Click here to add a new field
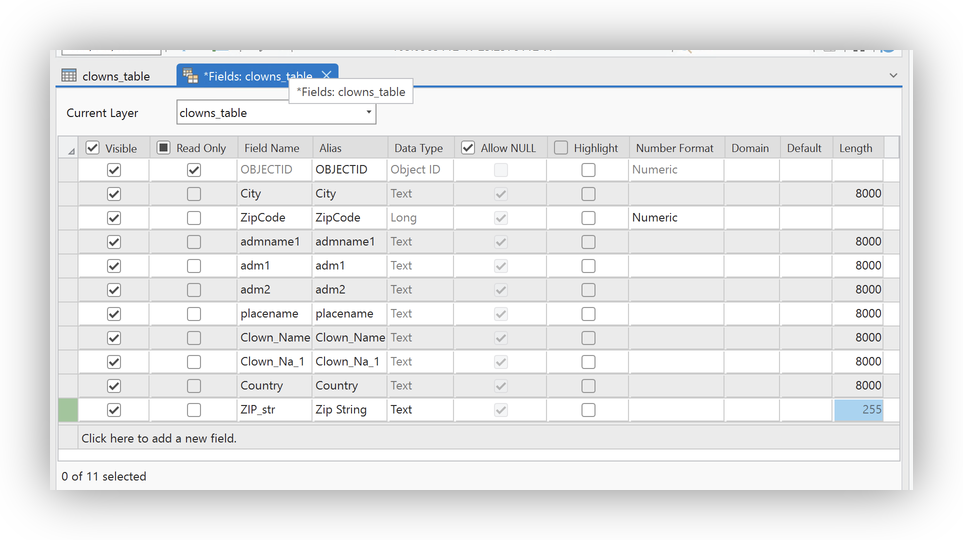Screen dimensions: 963x540 pyautogui.click(x=159, y=438)
